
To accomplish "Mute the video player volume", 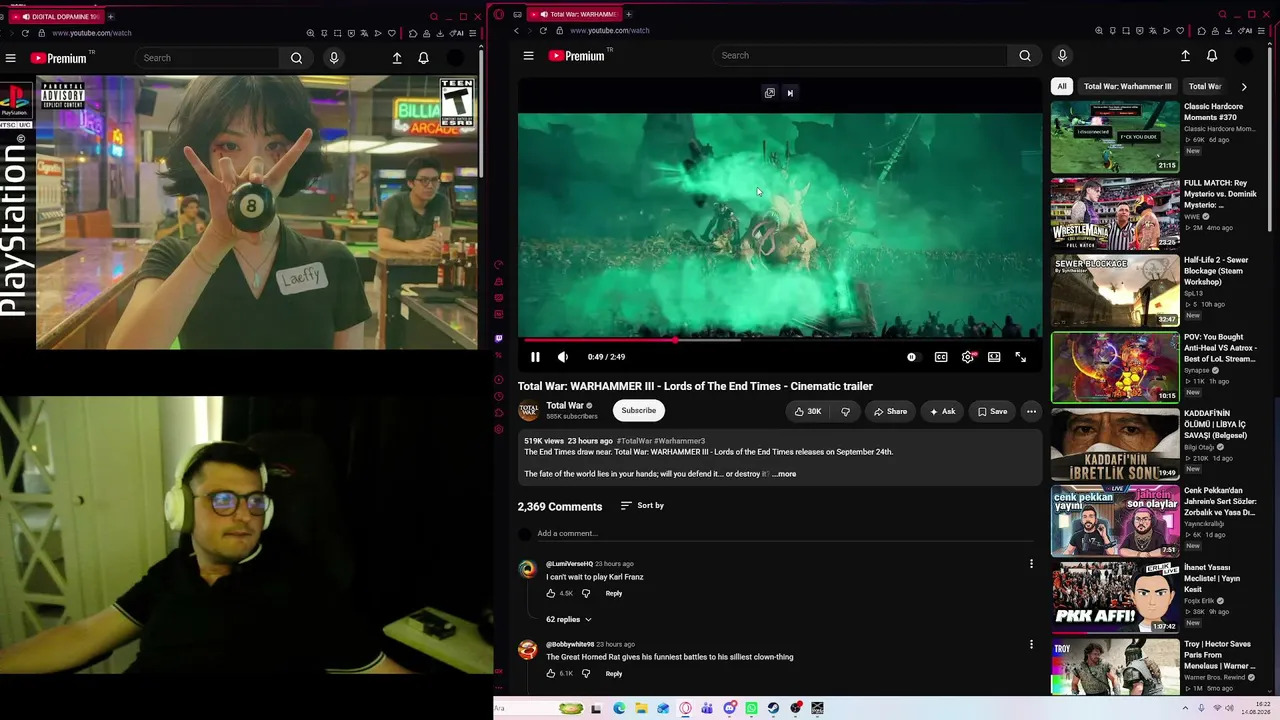I will 563,357.
